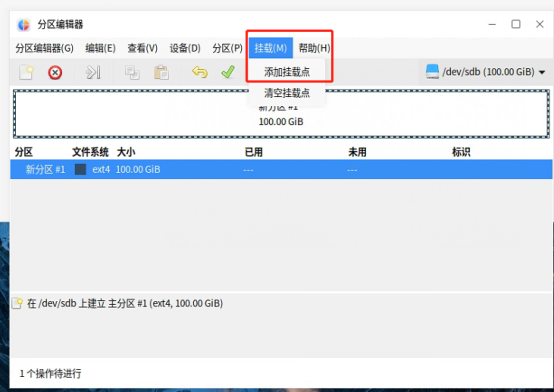
Task: Open the 分区(P) menu
Action: pyautogui.click(x=227, y=48)
